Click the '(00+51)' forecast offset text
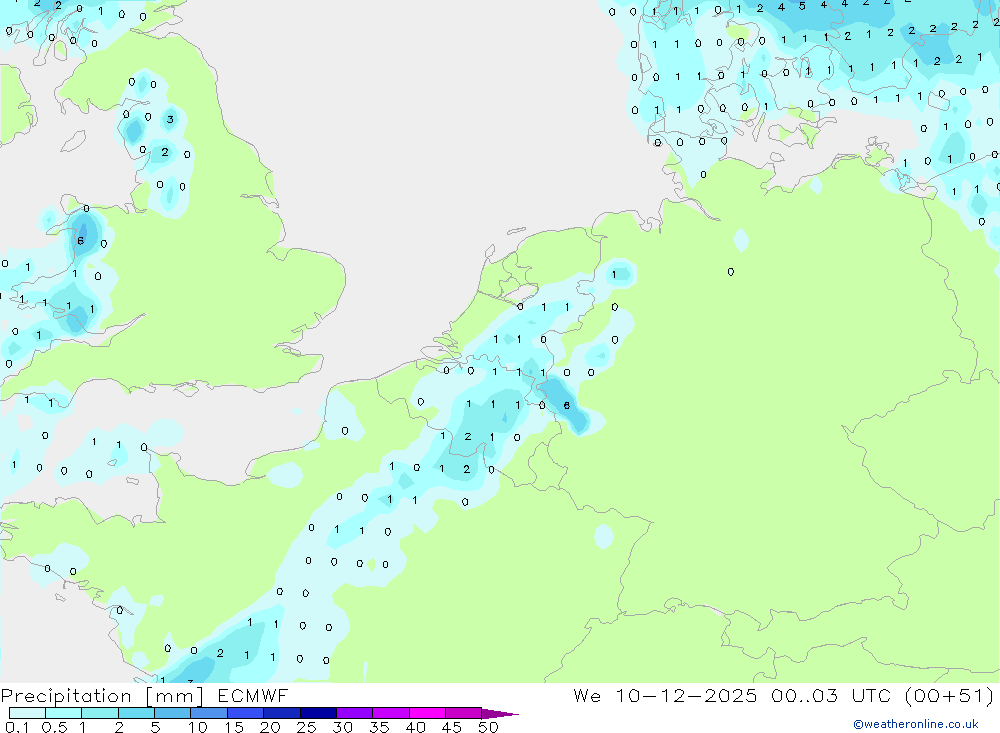Image resolution: width=1000 pixels, height=733 pixels. (x=949, y=696)
